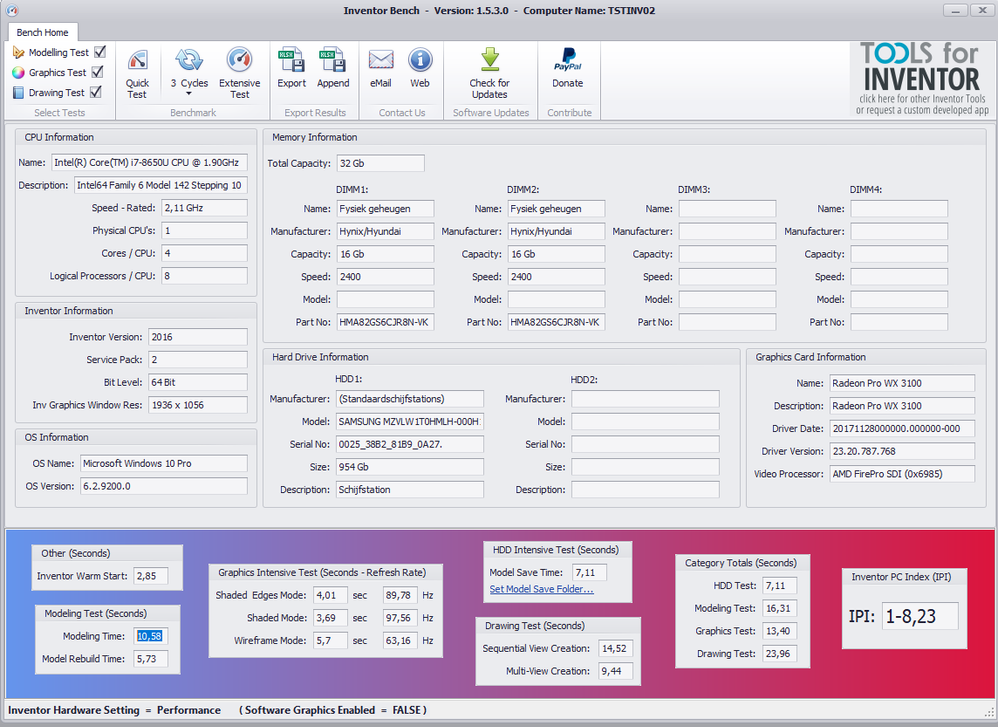Donate via PayPal

pyautogui.click(x=568, y=69)
